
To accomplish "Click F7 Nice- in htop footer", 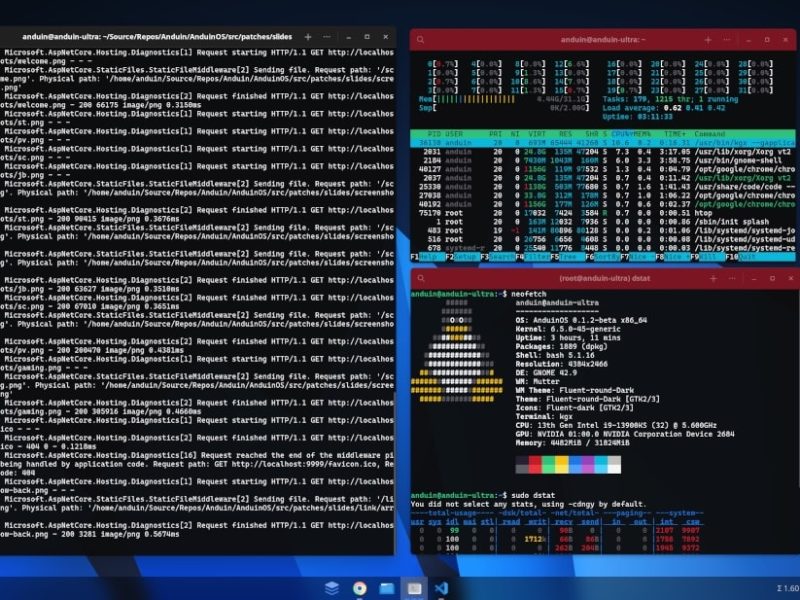I will point(638,257).
